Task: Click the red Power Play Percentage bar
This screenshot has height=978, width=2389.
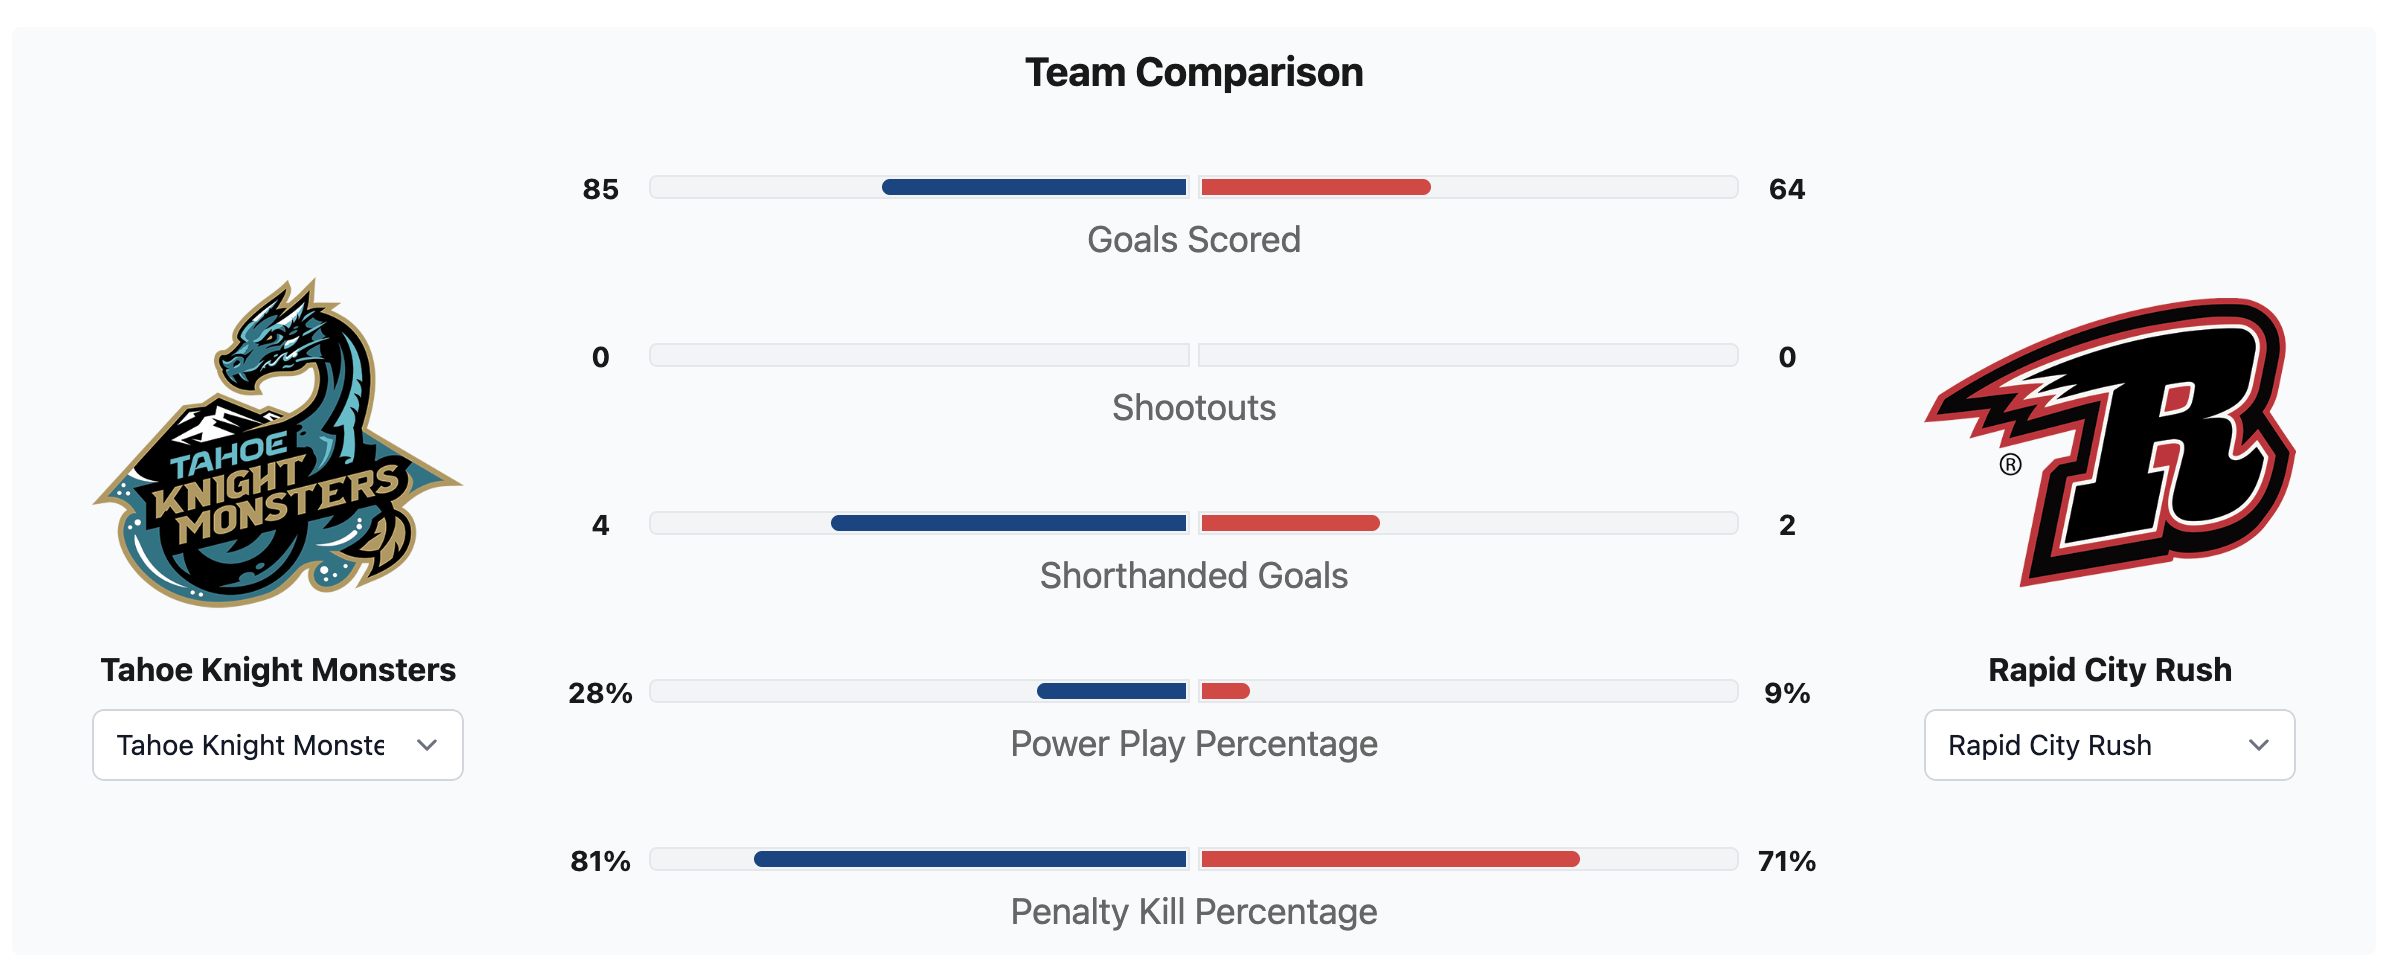Action: tap(1225, 691)
